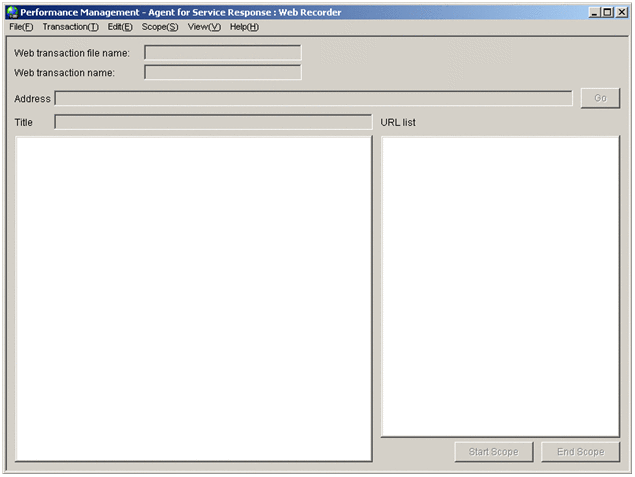
Task: Click the End Scope button
Action: coord(580,452)
